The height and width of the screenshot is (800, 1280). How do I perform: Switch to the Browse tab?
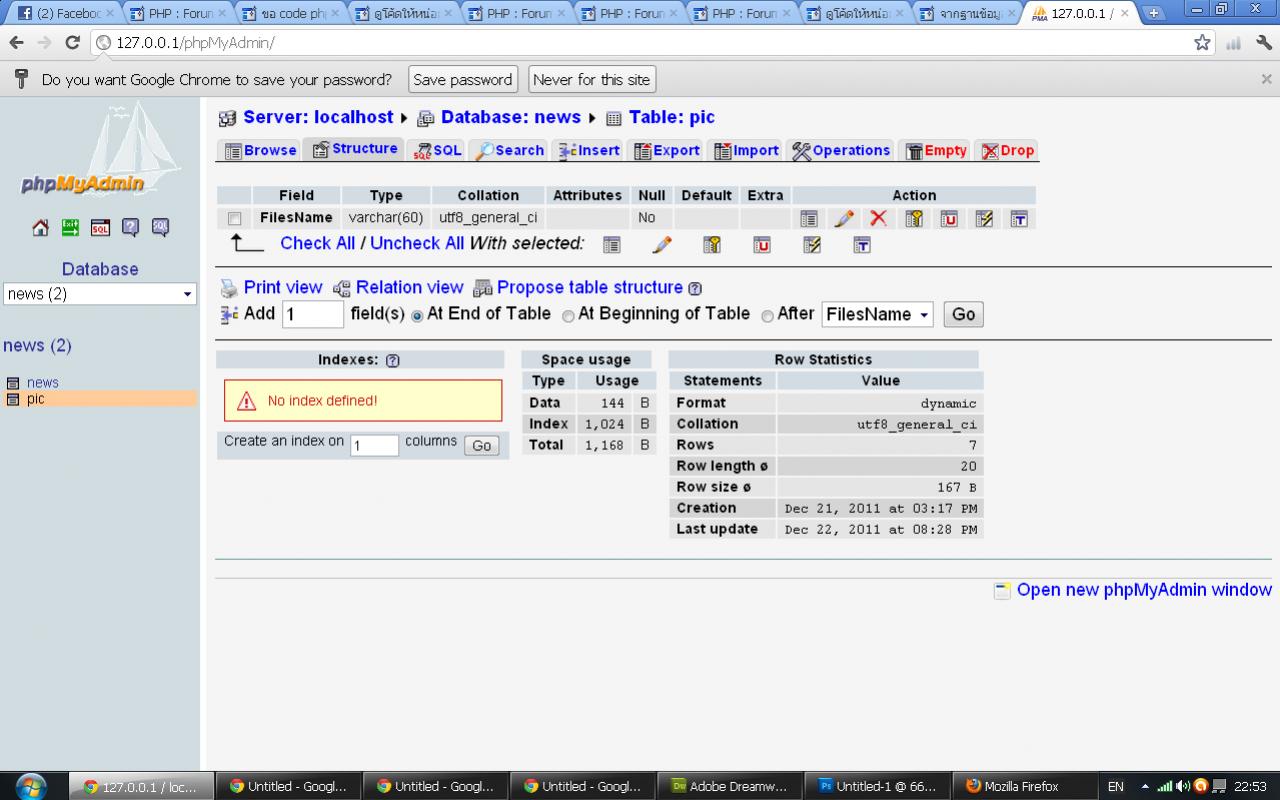[260, 150]
